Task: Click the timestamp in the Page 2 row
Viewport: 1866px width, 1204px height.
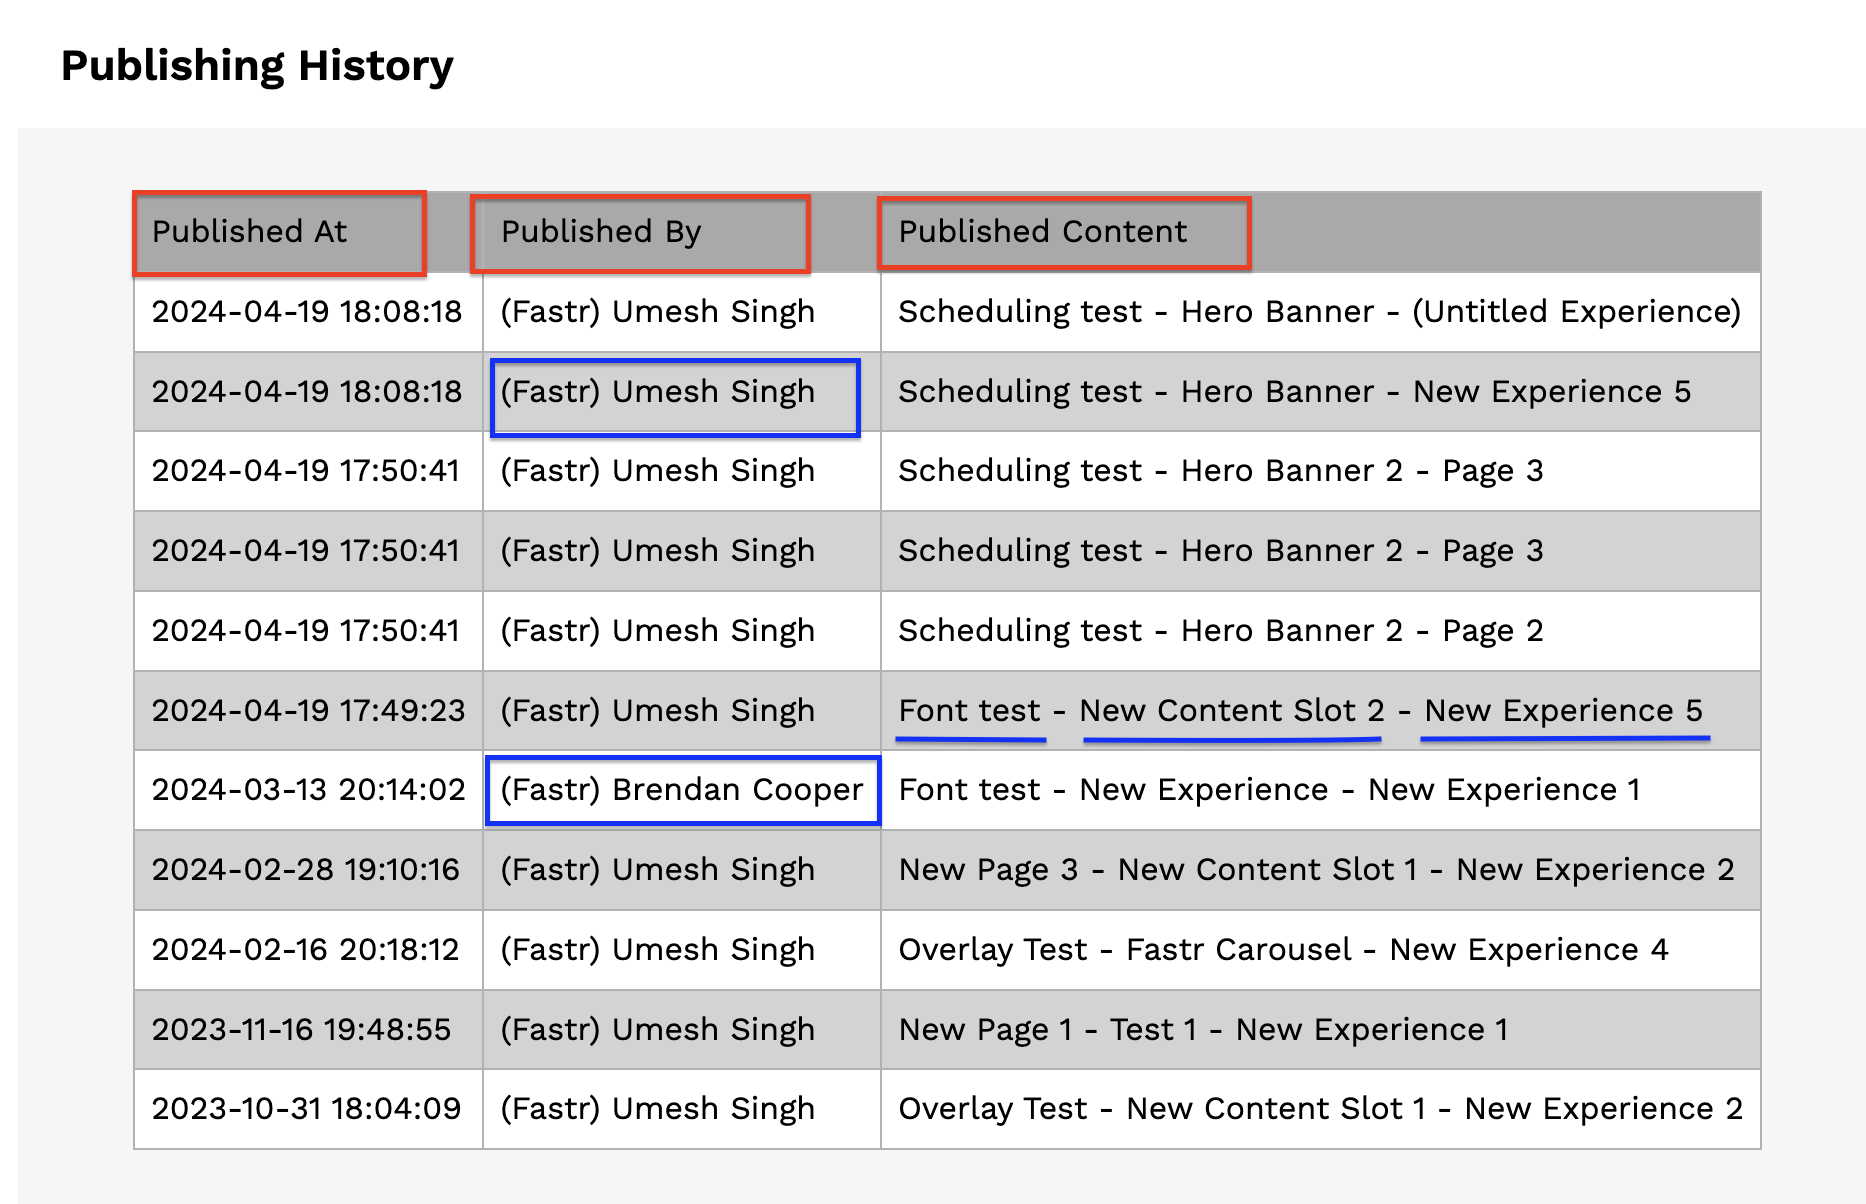Action: (x=306, y=630)
